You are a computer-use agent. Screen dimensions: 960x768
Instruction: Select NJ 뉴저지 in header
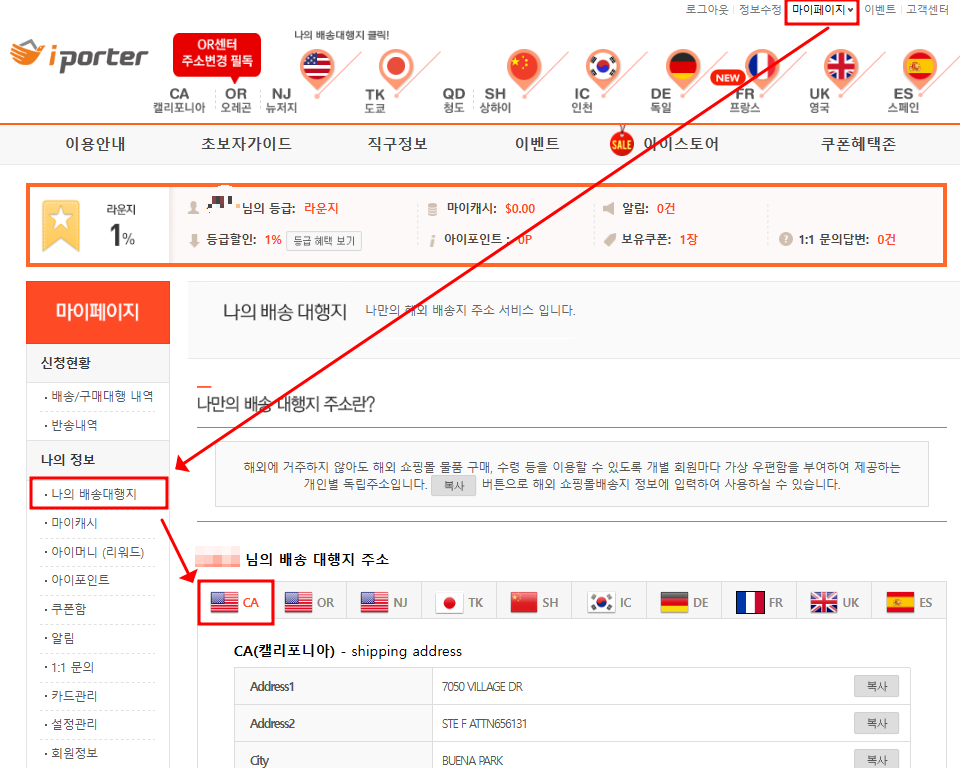tap(281, 100)
